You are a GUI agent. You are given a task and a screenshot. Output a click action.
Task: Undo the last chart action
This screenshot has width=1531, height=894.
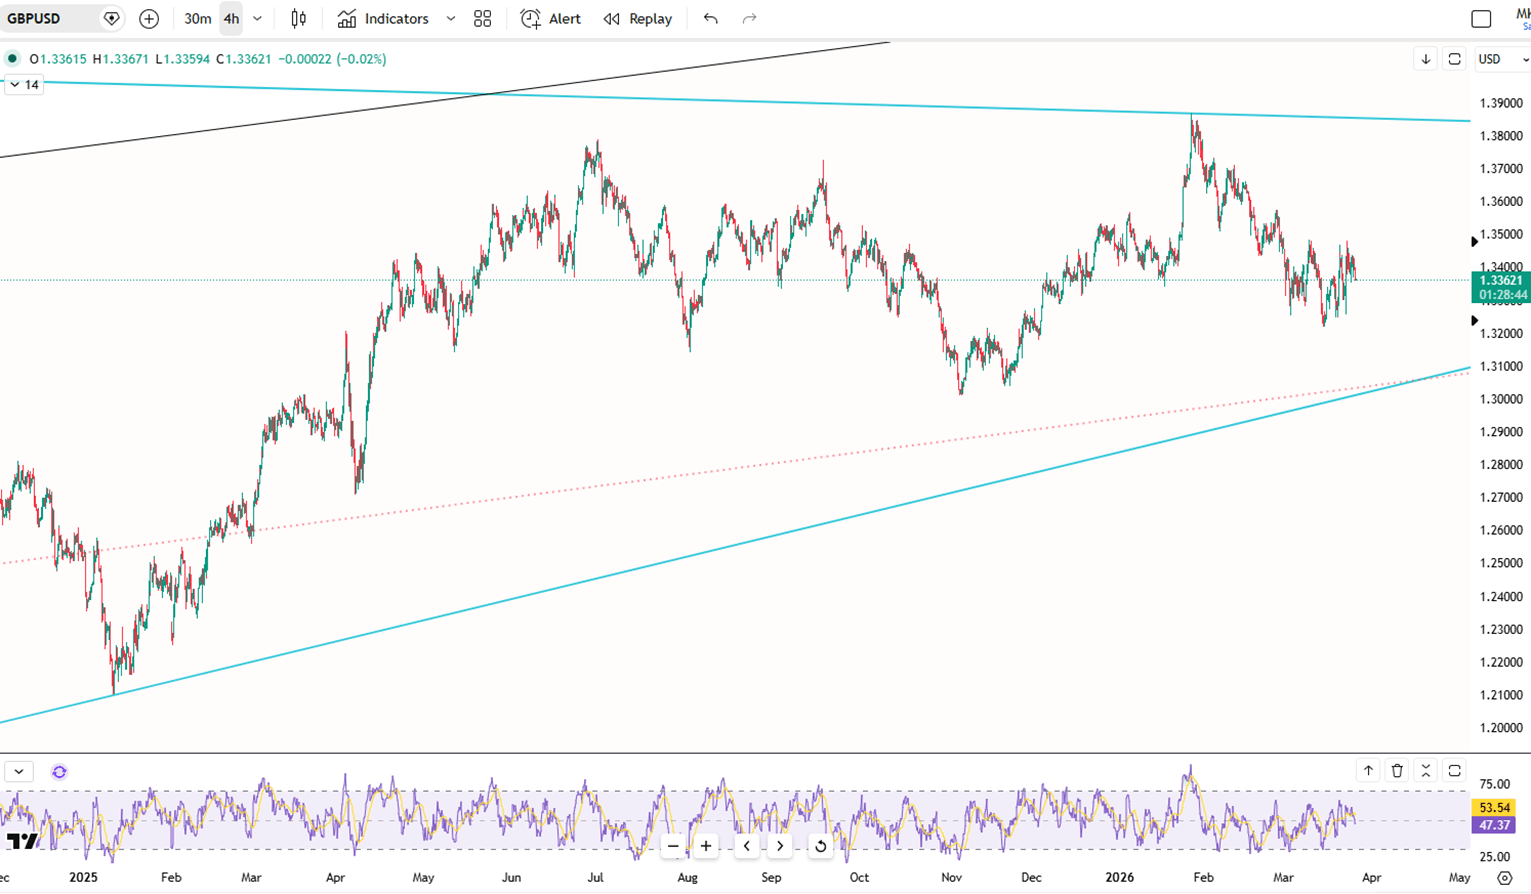[710, 19]
